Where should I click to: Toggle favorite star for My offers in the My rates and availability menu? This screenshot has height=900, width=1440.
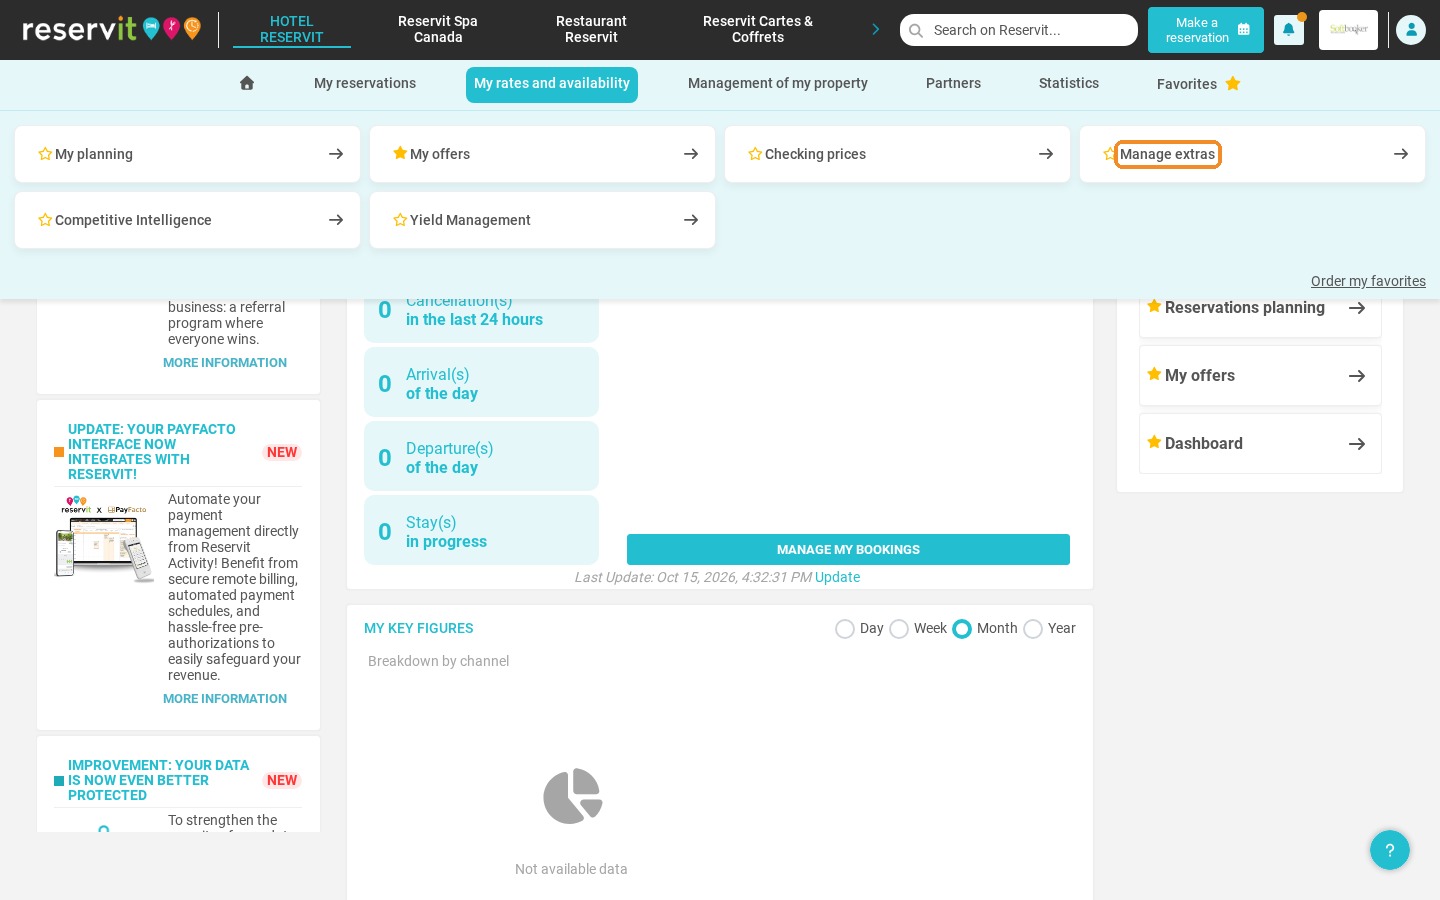coord(400,153)
